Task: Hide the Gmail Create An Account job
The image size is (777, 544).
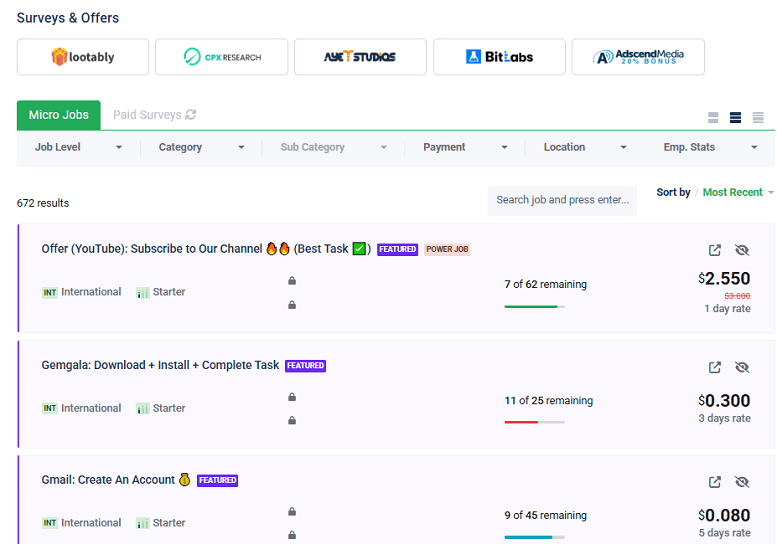Action: pos(742,482)
